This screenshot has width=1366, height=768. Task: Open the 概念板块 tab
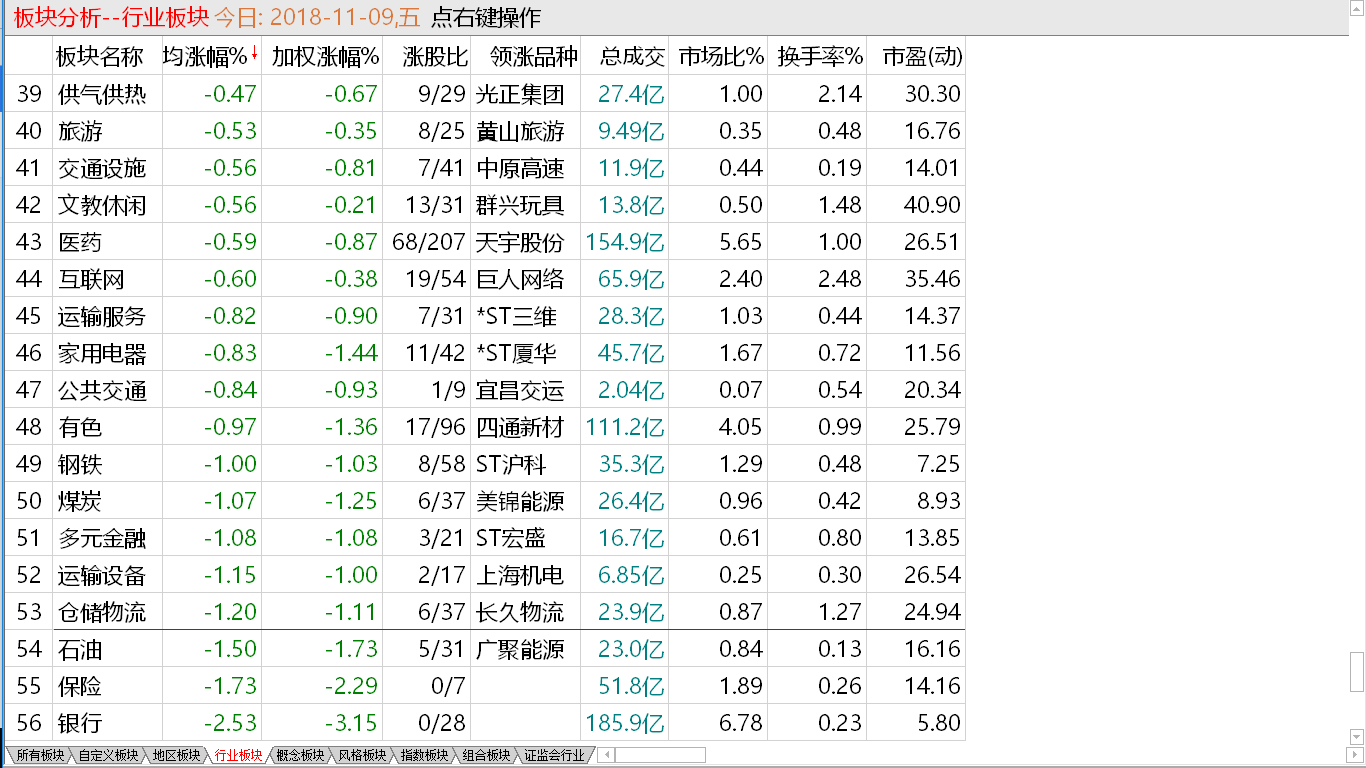[300, 756]
